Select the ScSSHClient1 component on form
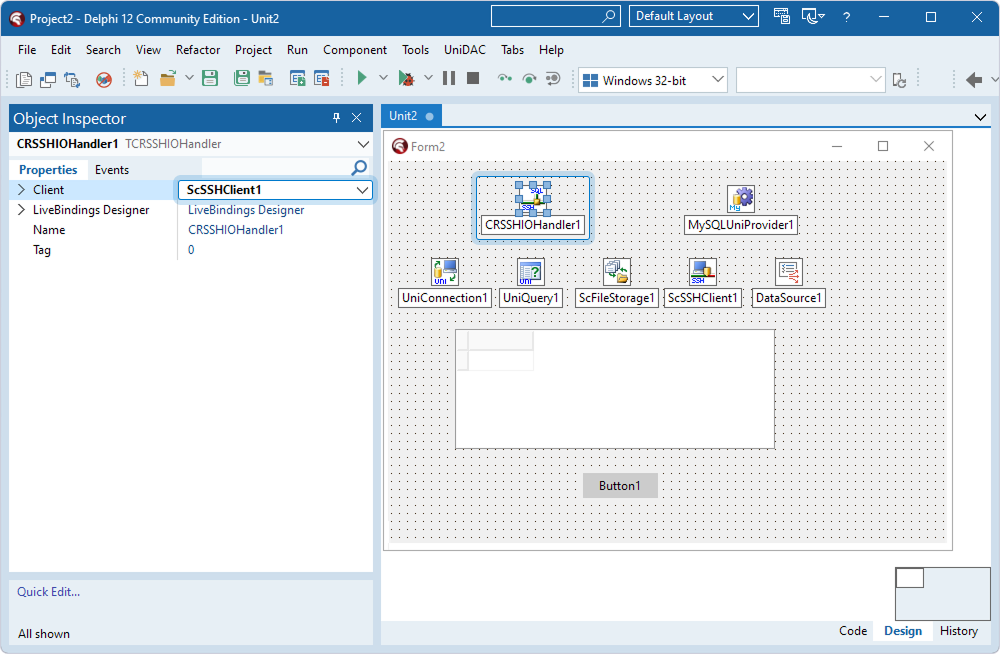Screen dimensions: 1000x654 coord(703,271)
